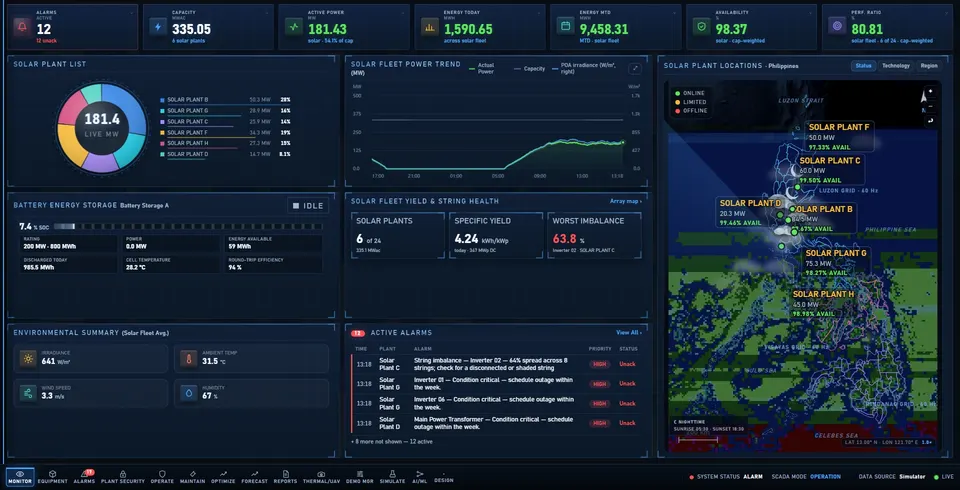Screen dimensions: 960x490
Task: Click the Wind Speed icon
Action: pos(28,393)
